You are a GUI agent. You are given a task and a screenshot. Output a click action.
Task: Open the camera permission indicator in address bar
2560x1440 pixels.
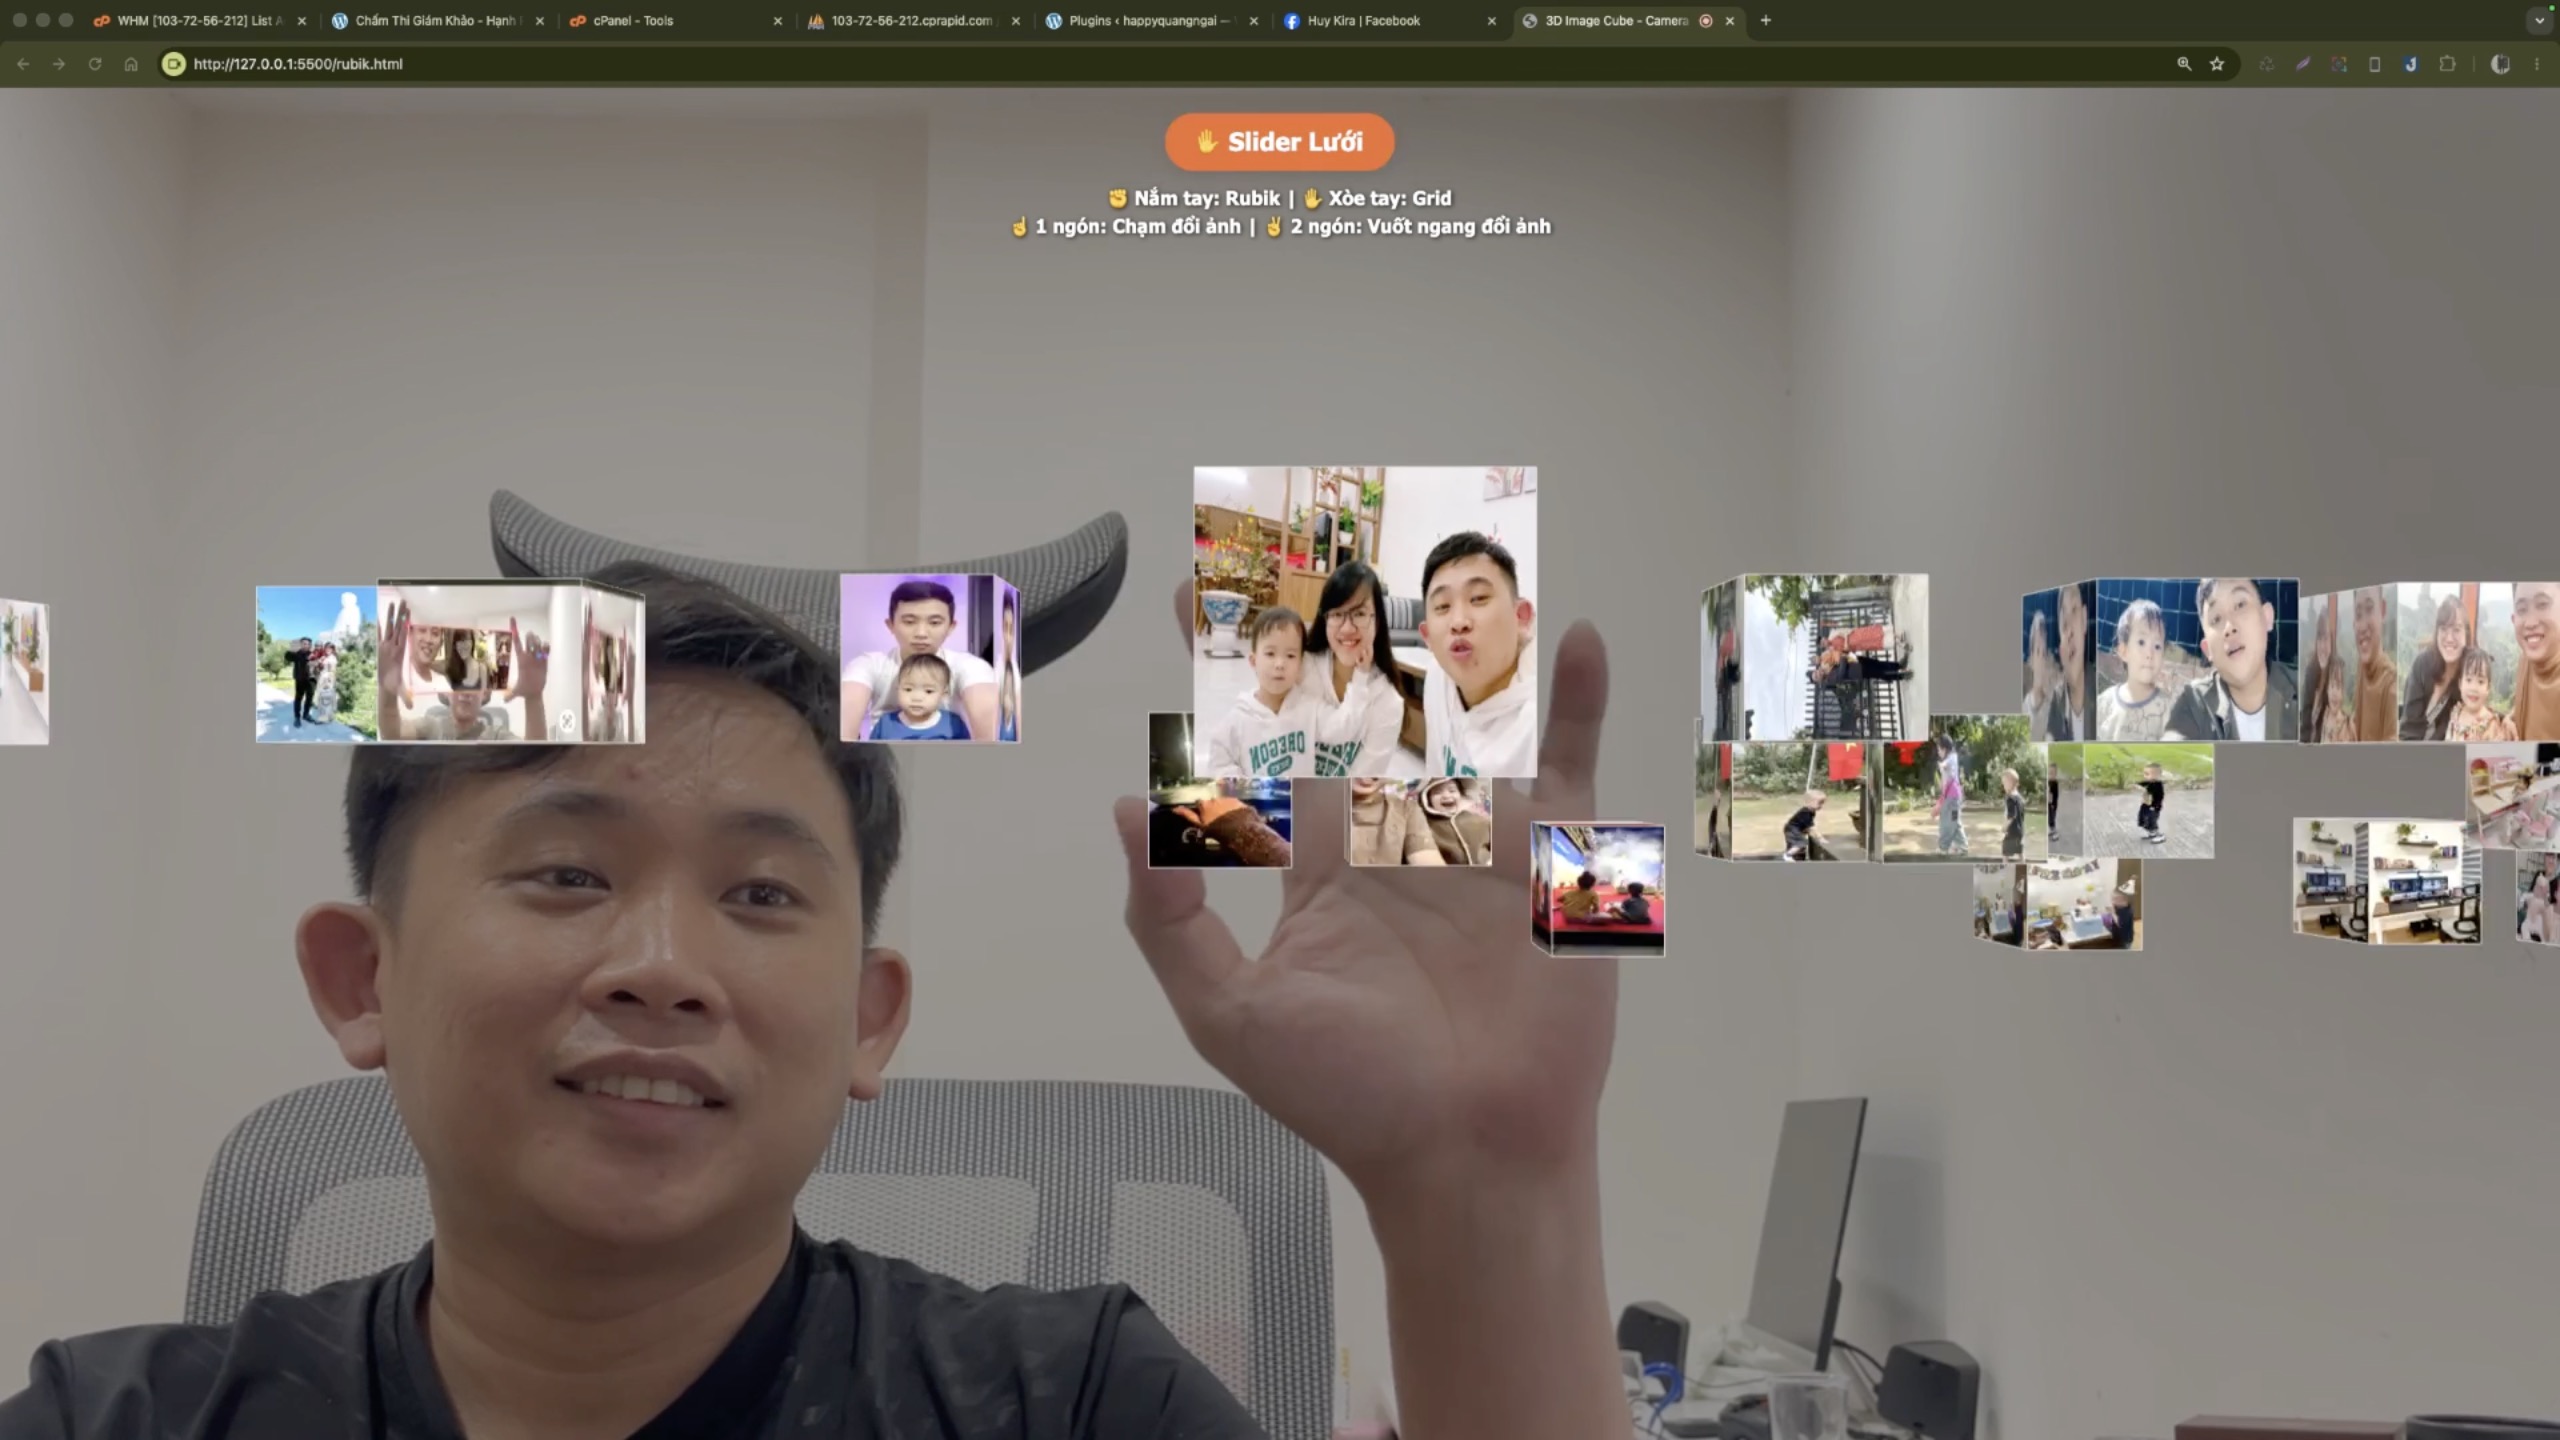[x=174, y=64]
